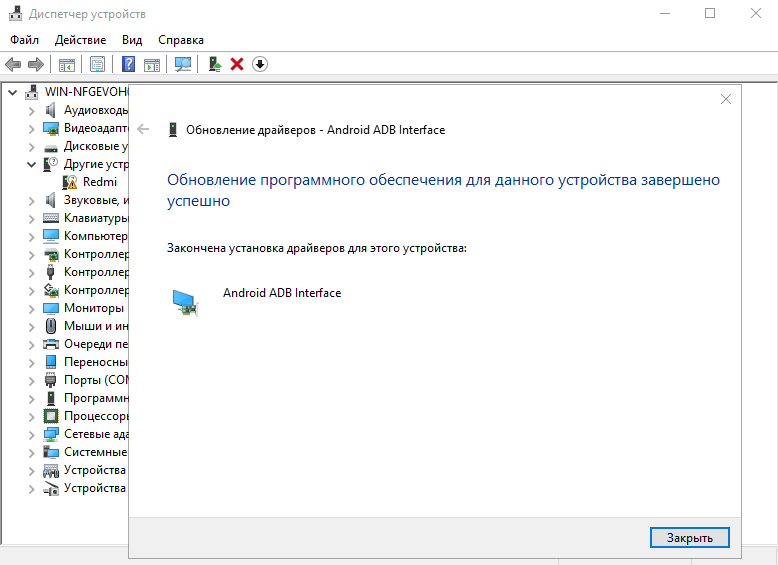Open the Справка menu
The image size is (778, 565).
pyautogui.click(x=180, y=40)
